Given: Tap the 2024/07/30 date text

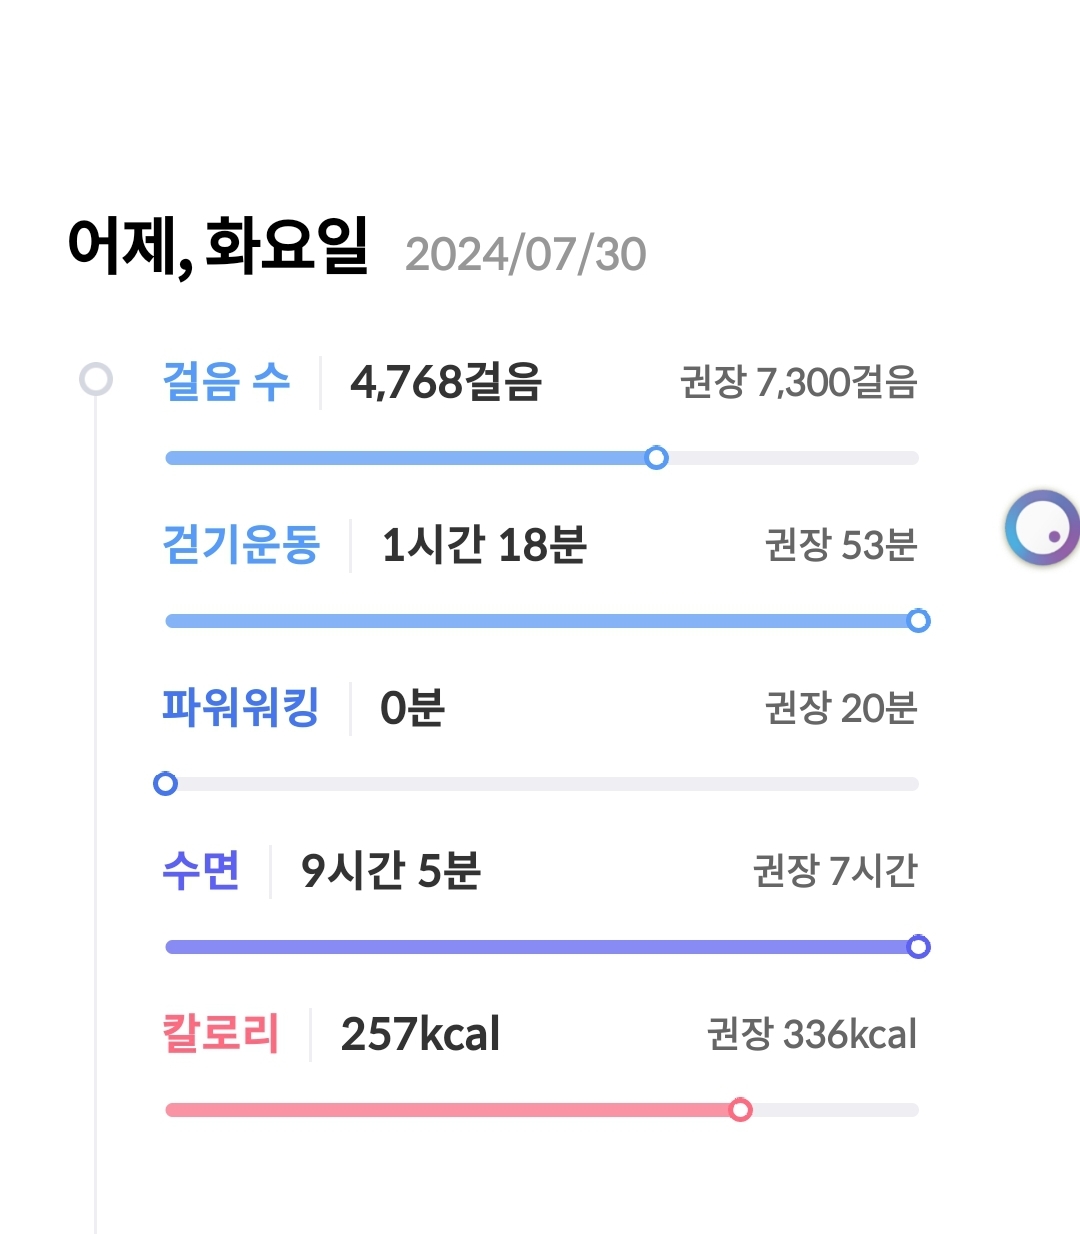Looking at the screenshot, I should pos(526,254).
